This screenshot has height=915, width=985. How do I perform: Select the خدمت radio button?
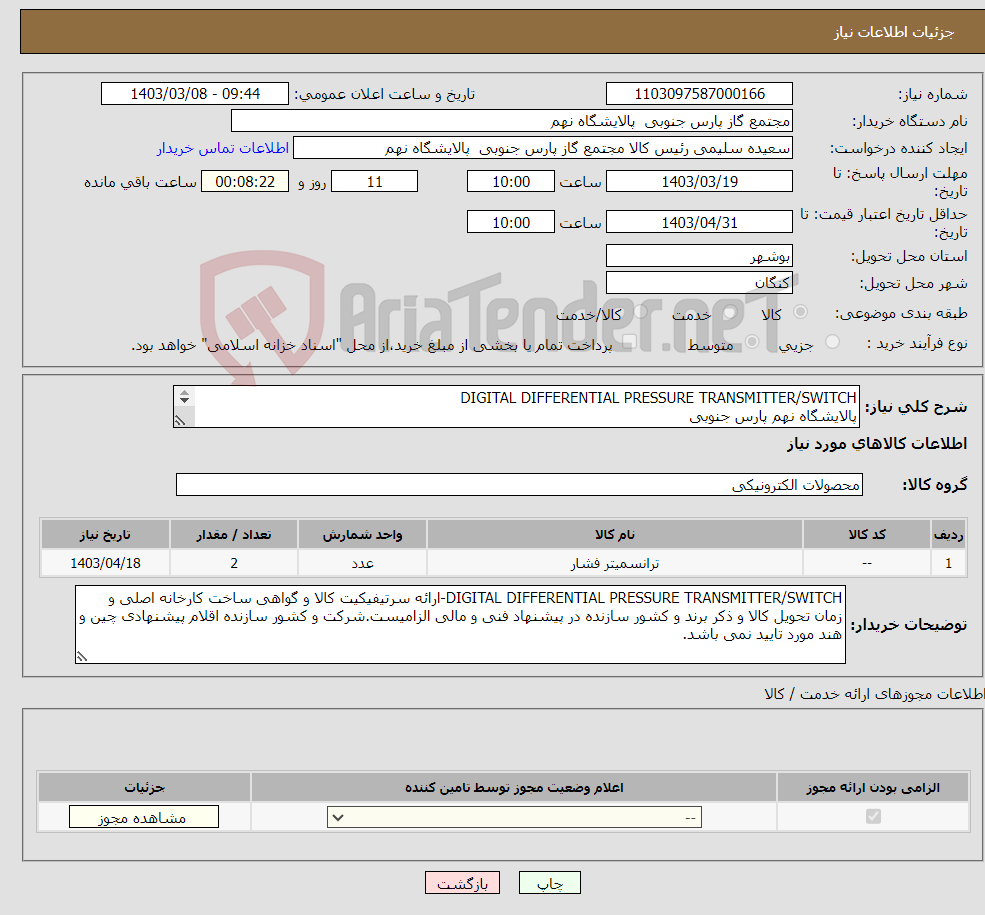click(x=729, y=312)
